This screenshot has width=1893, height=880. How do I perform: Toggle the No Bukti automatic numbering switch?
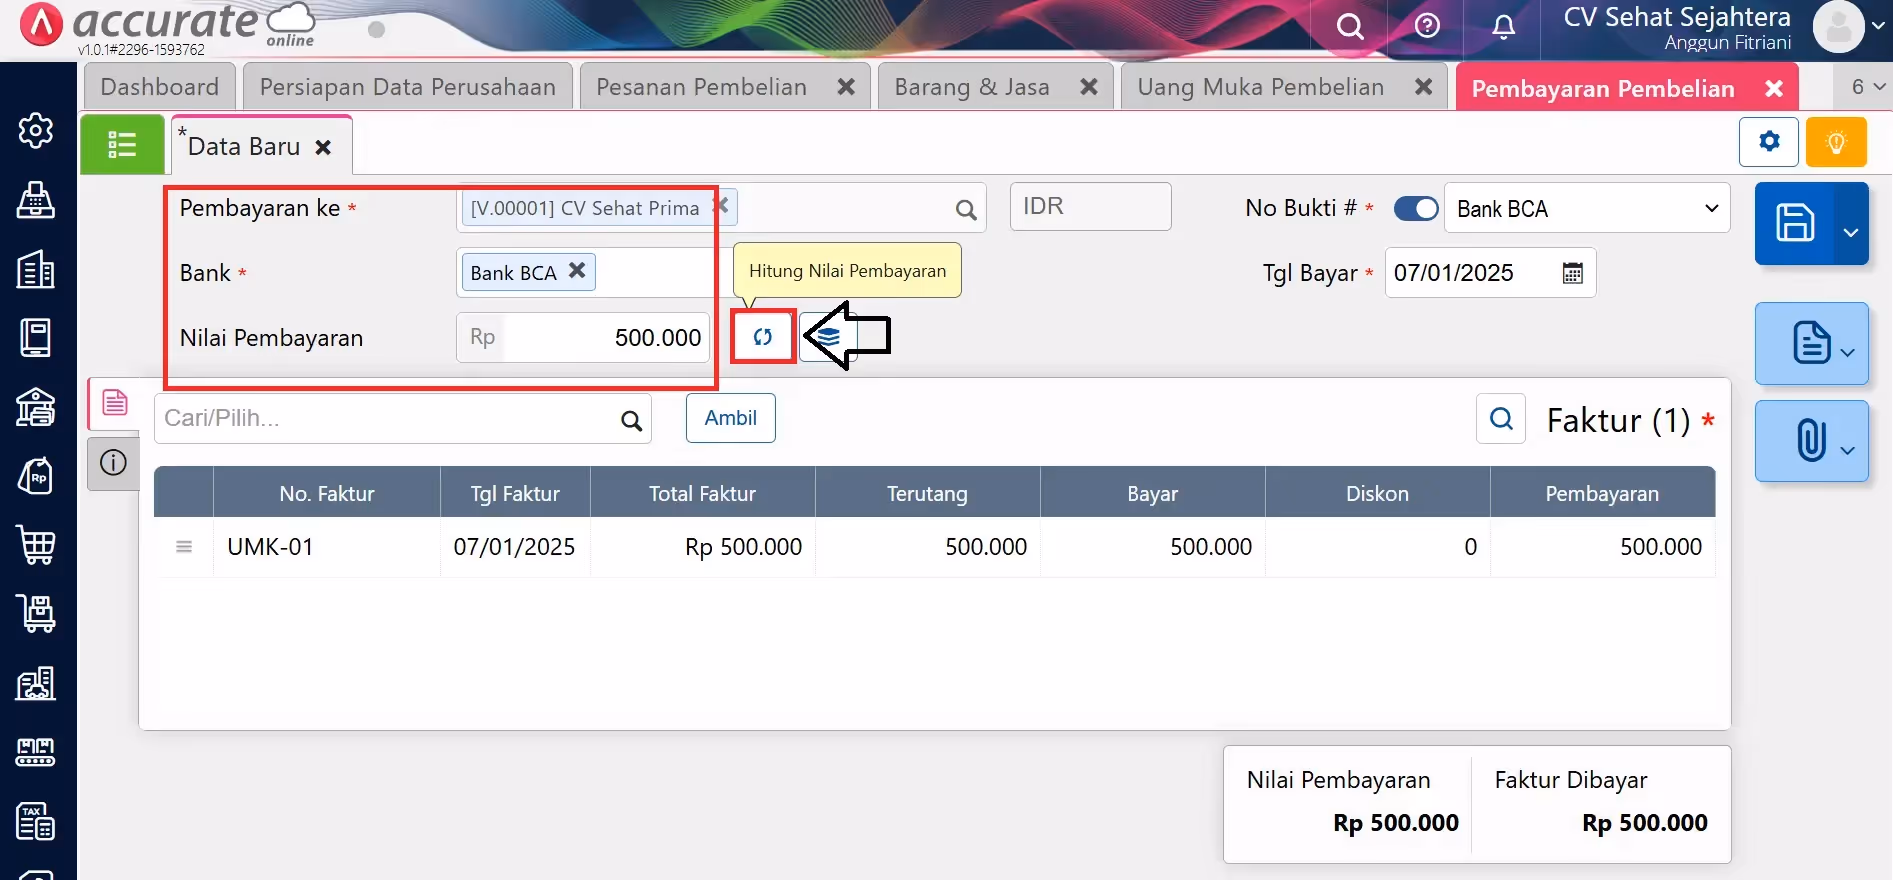1416,208
